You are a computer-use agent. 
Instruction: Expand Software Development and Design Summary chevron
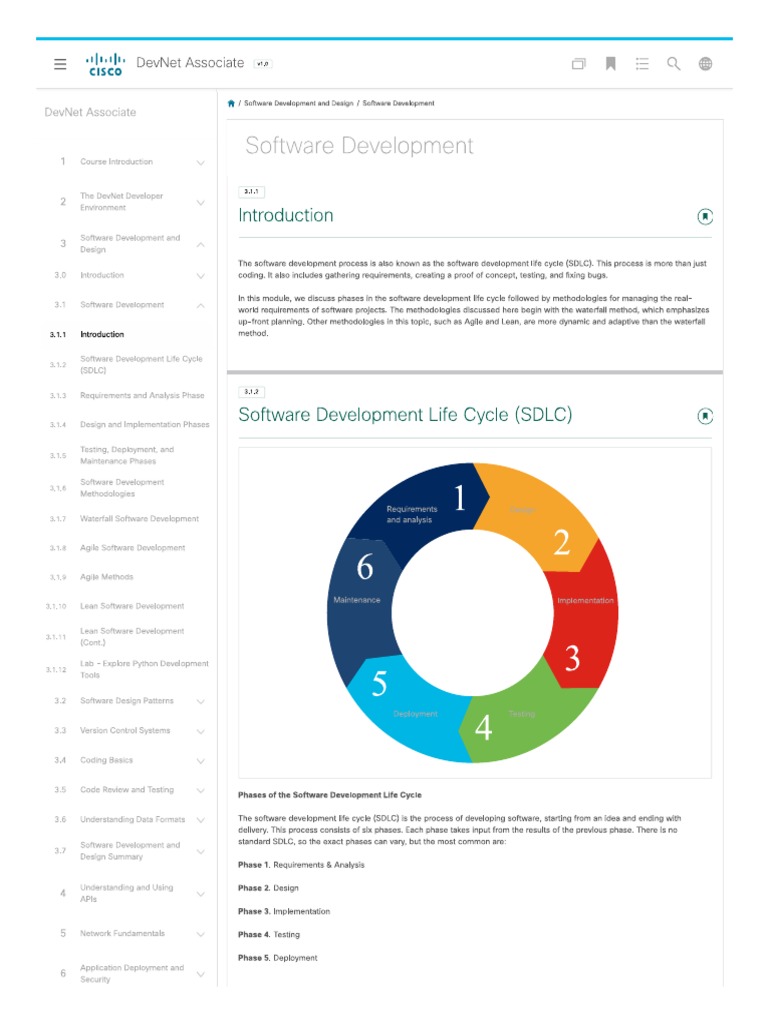click(200, 851)
